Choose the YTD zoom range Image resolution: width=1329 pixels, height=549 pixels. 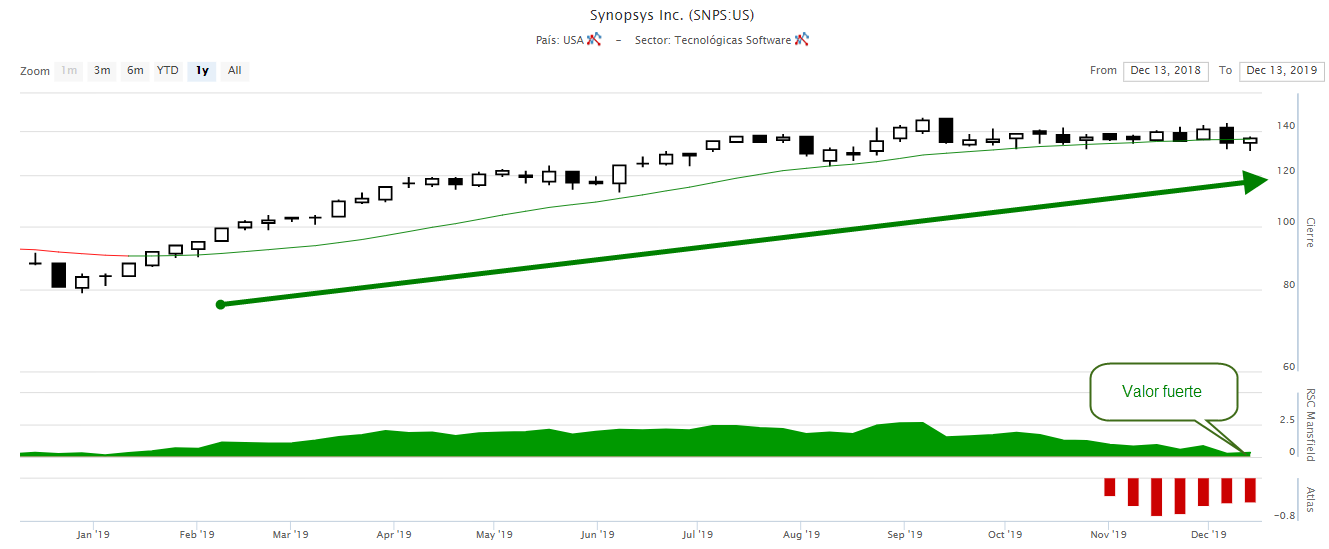[x=168, y=71]
